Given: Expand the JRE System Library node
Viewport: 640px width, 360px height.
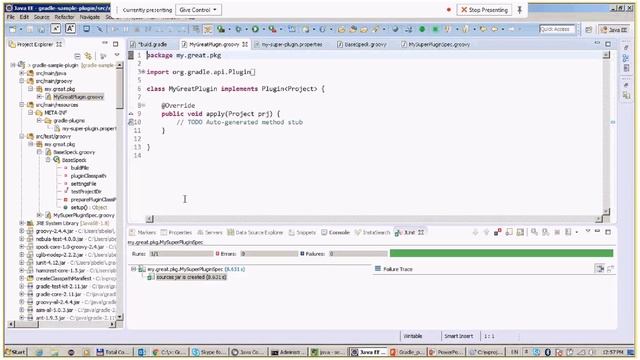Looking at the screenshot, I should coord(22,223).
